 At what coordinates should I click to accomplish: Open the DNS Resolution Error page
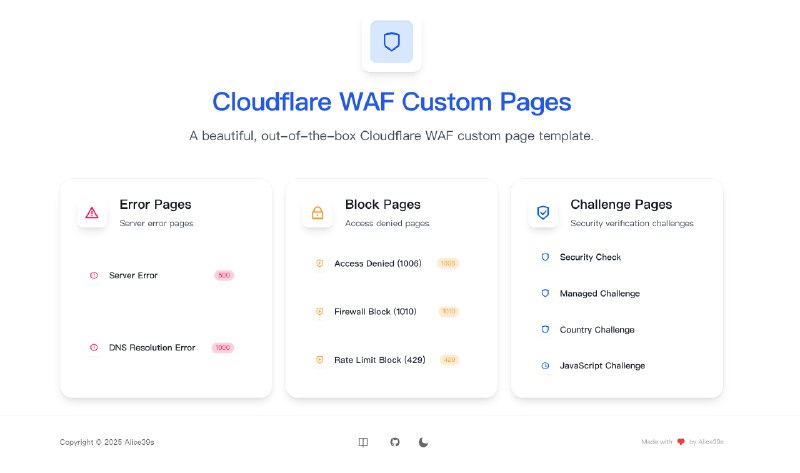[151, 348]
